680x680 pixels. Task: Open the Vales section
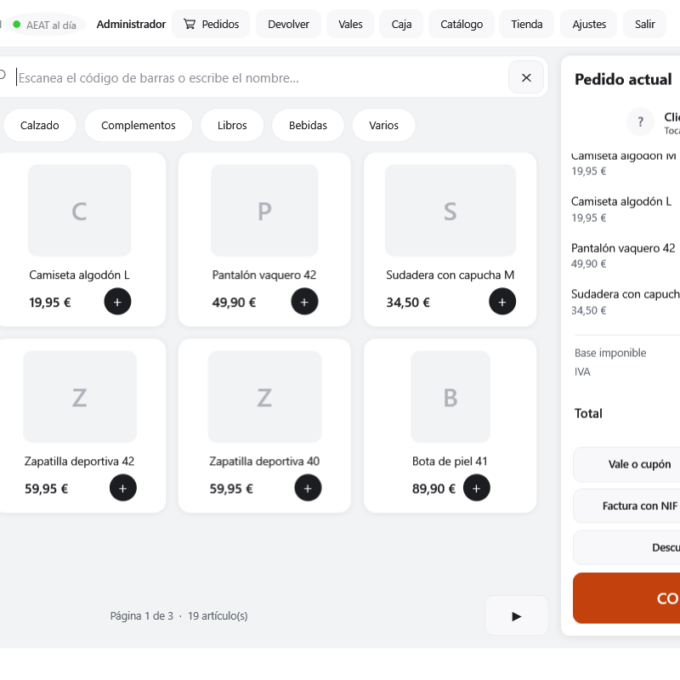coord(350,24)
